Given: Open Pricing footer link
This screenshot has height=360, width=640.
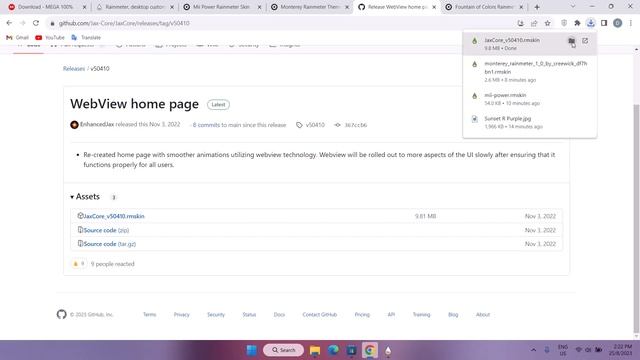Looking at the screenshot, I should point(362,314).
